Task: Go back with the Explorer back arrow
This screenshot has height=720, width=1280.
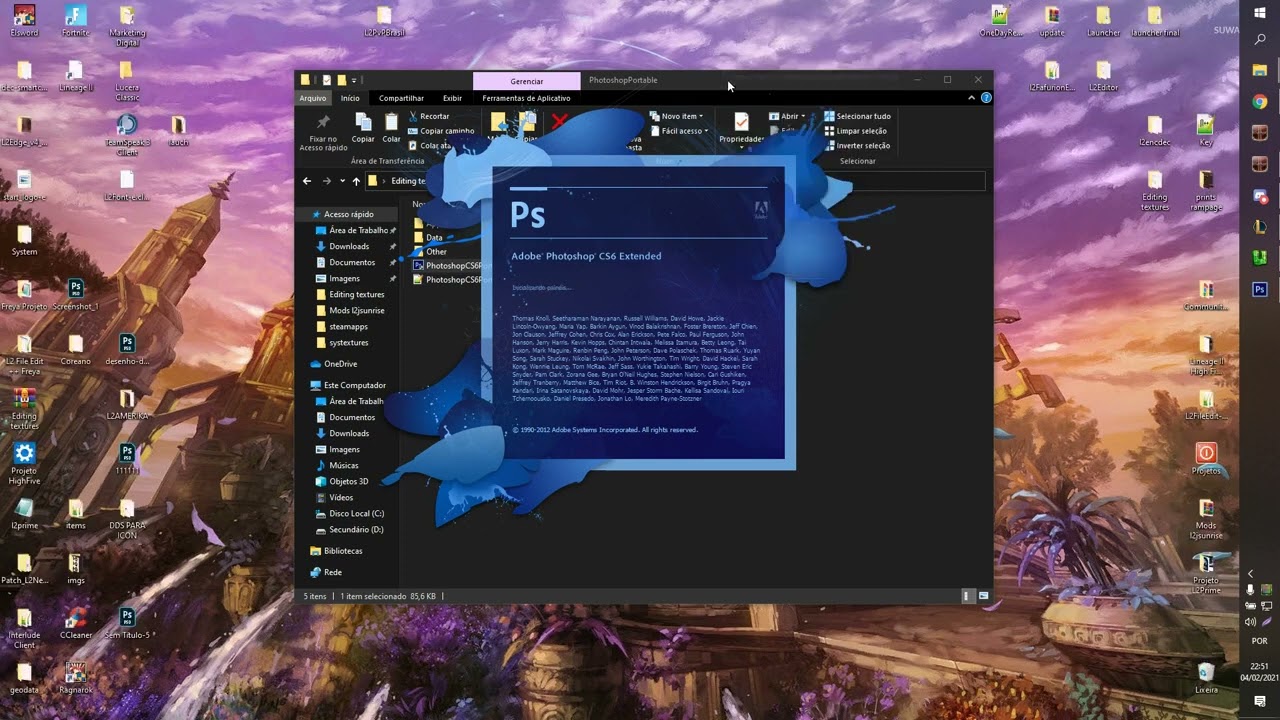Action: pyautogui.click(x=307, y=181)
